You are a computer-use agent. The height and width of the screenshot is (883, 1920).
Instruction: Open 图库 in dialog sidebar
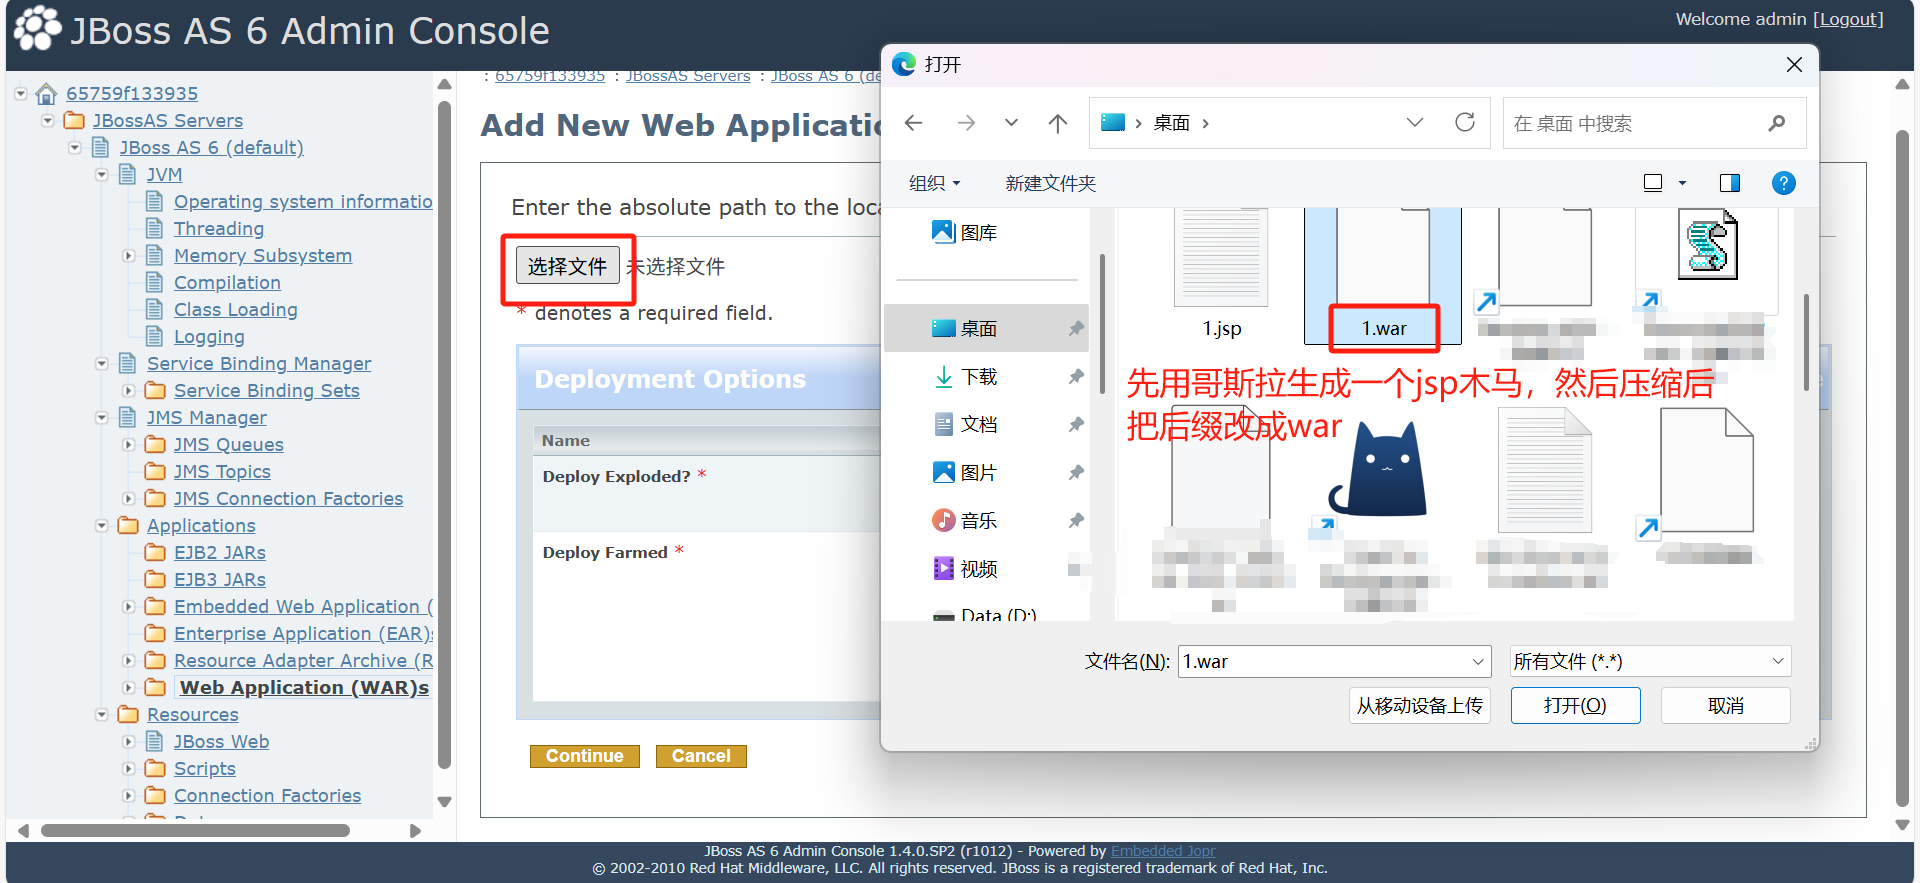coord(964,232)
